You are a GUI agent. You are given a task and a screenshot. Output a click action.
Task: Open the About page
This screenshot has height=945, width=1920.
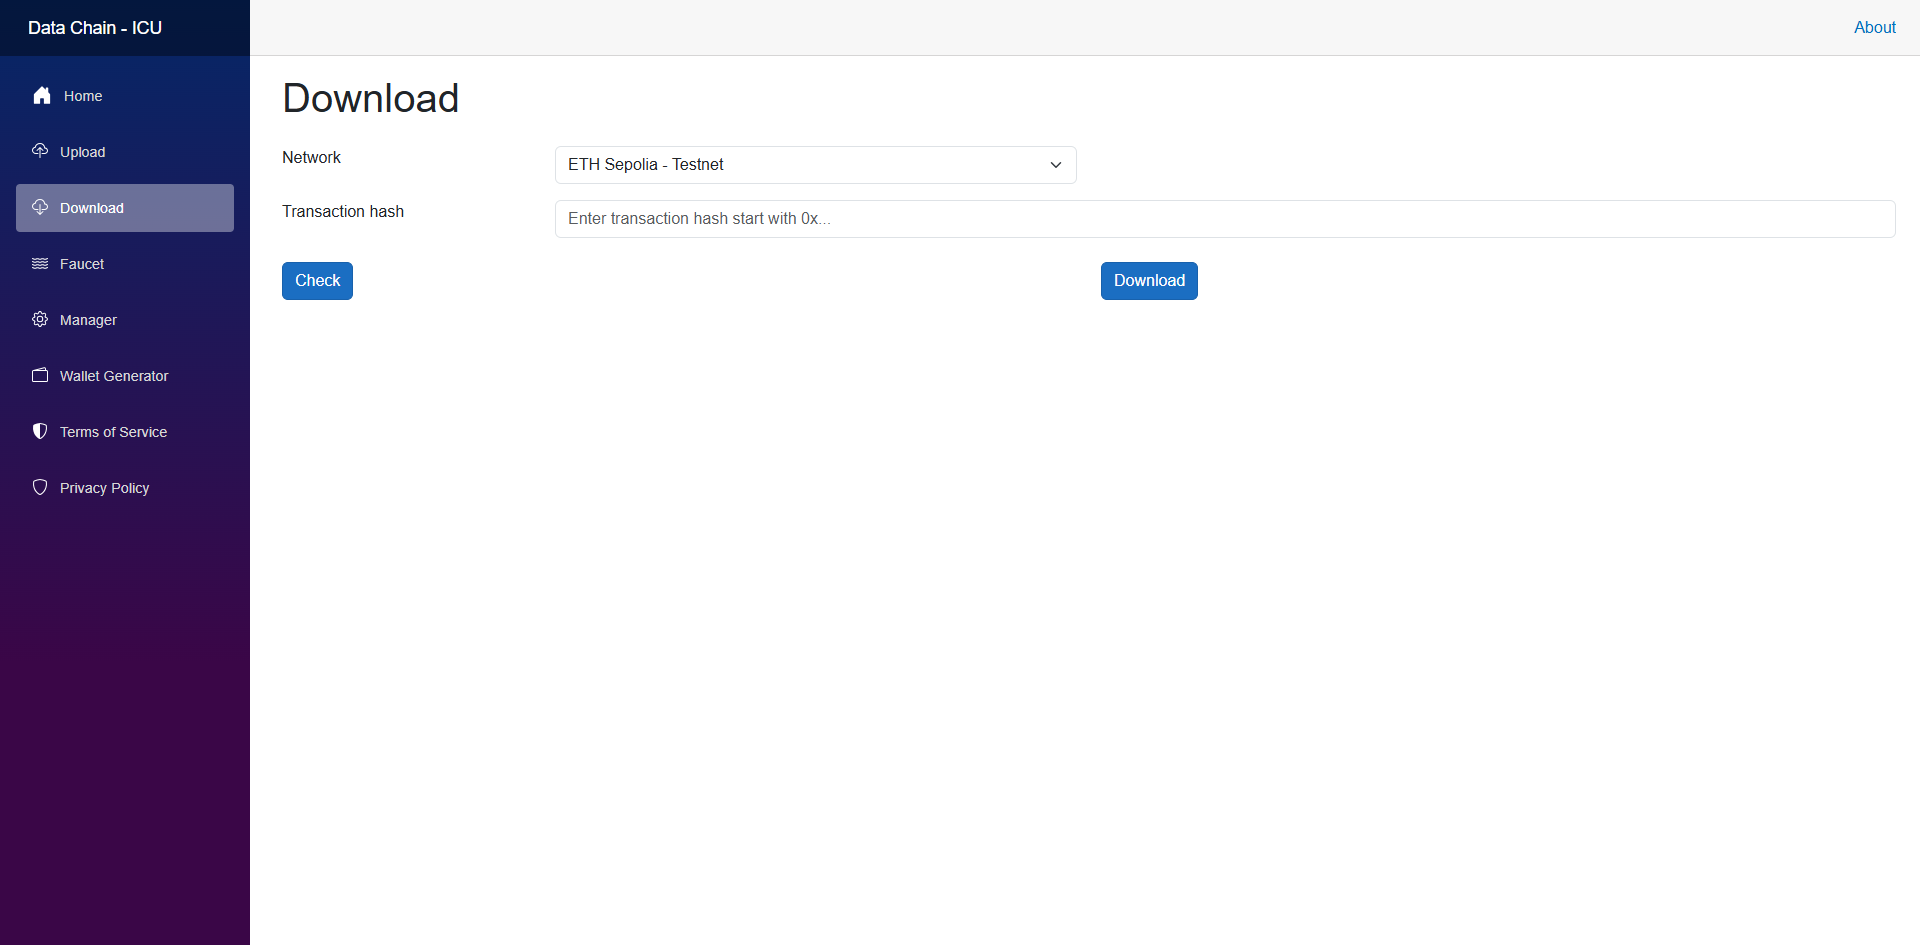(1874, 27)
